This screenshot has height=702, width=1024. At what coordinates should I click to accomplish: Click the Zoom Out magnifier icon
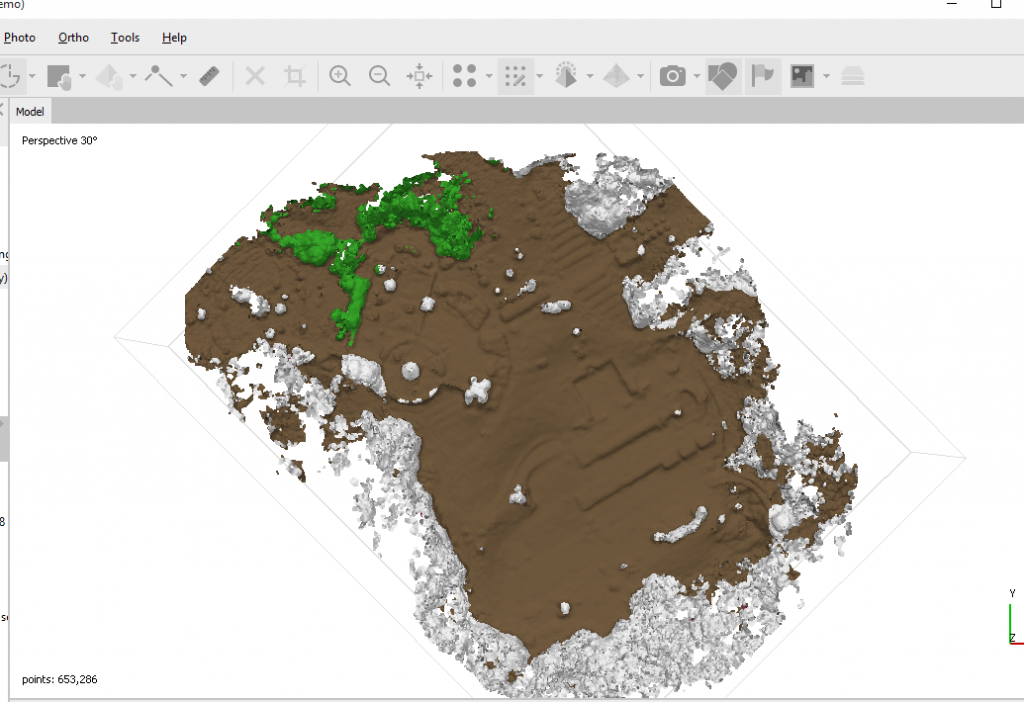click(379, 76)
